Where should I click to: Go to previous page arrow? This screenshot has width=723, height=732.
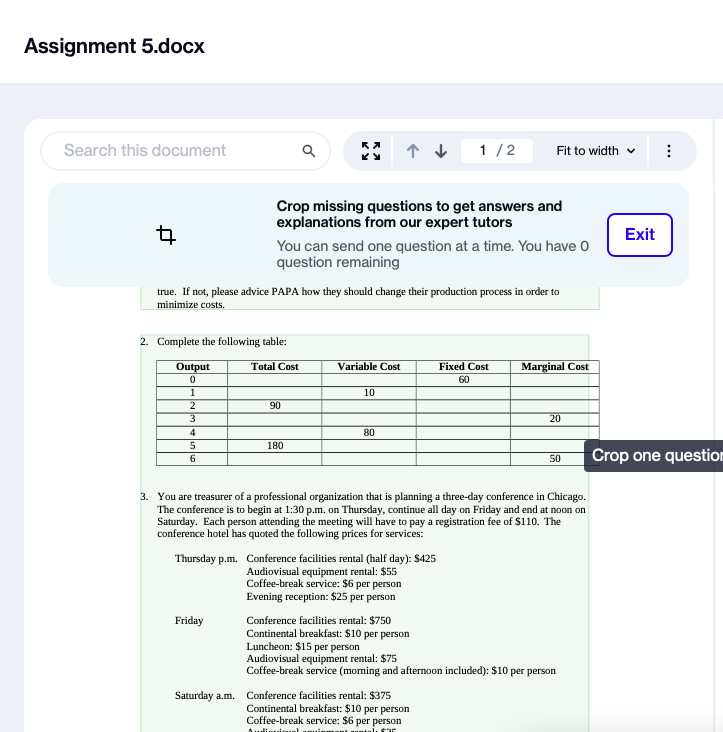tap(413, 151)
